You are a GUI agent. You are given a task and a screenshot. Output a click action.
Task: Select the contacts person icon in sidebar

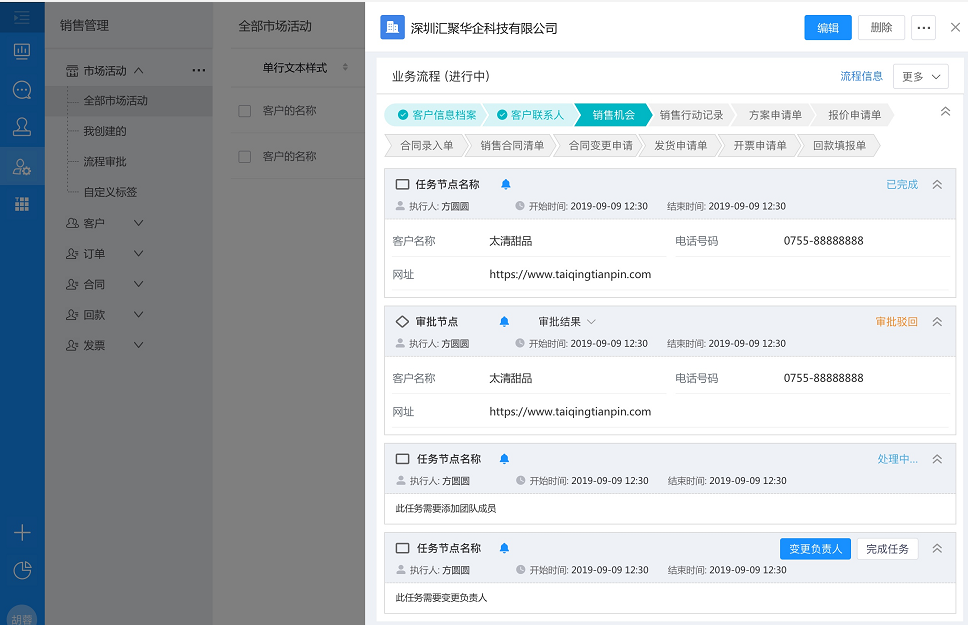point(22,127)
